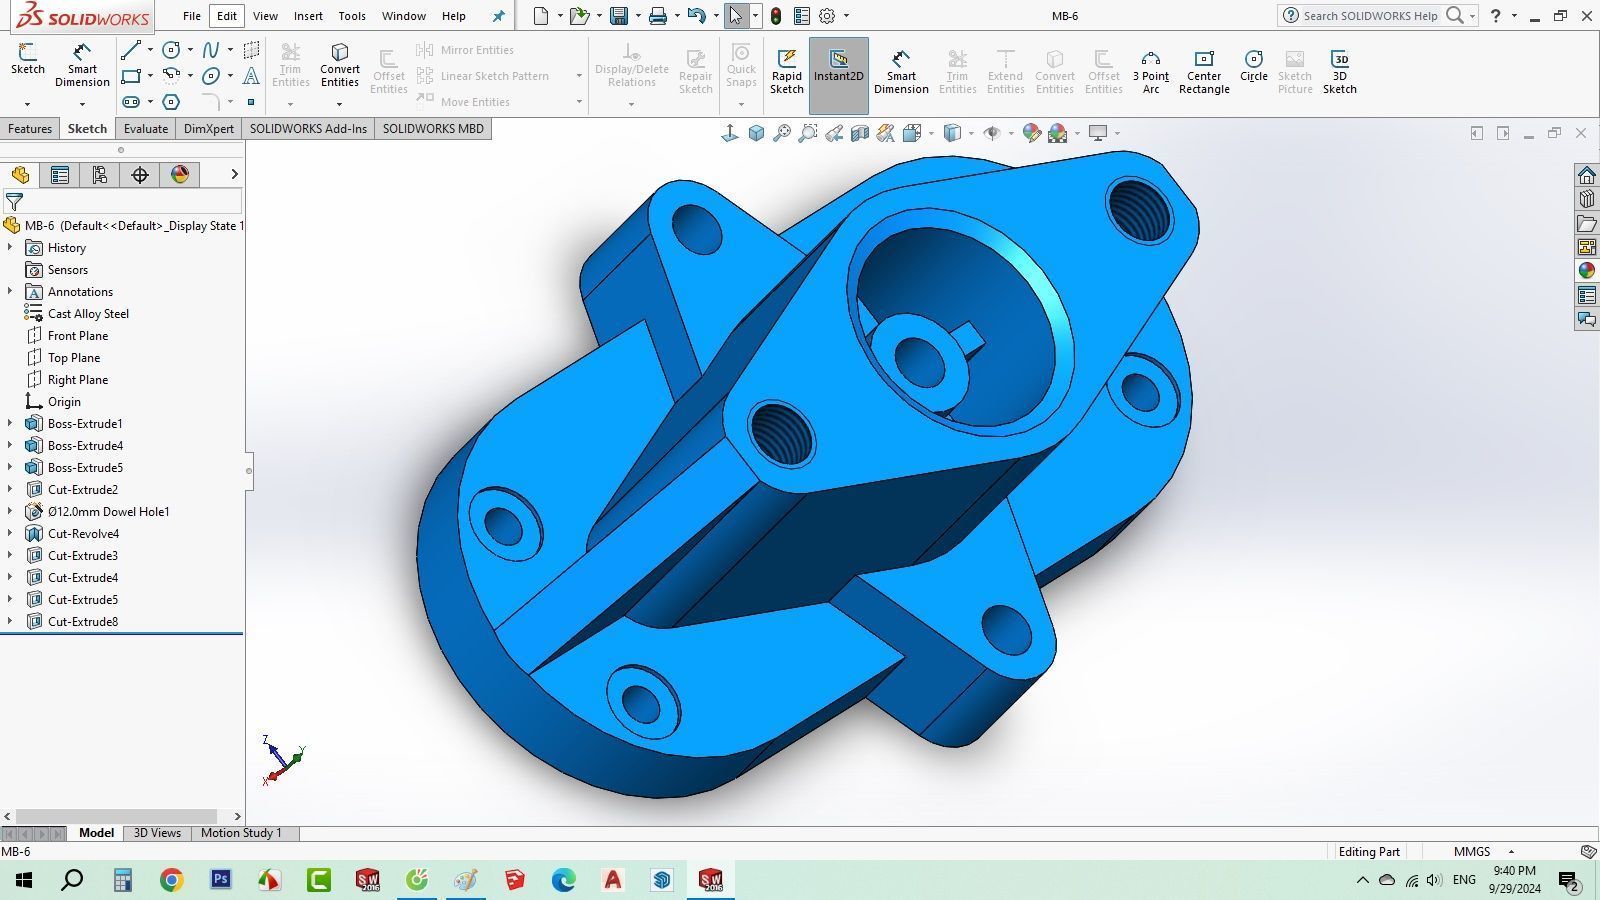
Task: Expand the History folder
Action: (10, 247)
